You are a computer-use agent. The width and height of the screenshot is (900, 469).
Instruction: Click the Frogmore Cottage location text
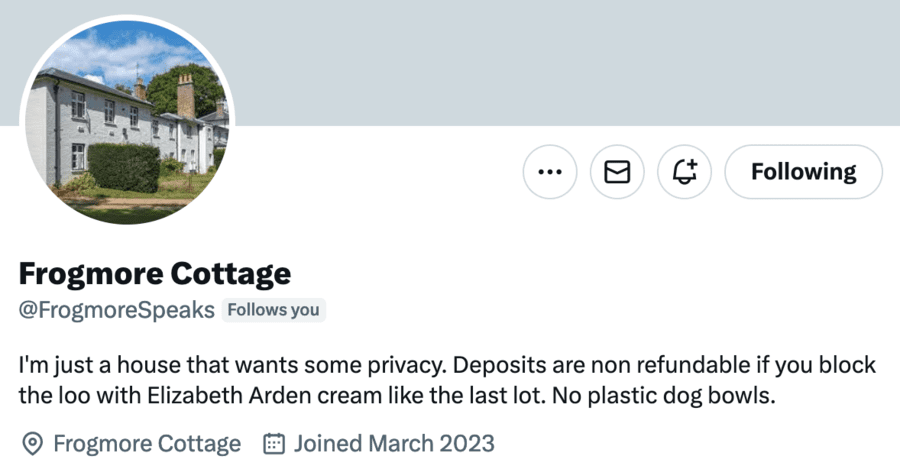click(x=147, y=443)
